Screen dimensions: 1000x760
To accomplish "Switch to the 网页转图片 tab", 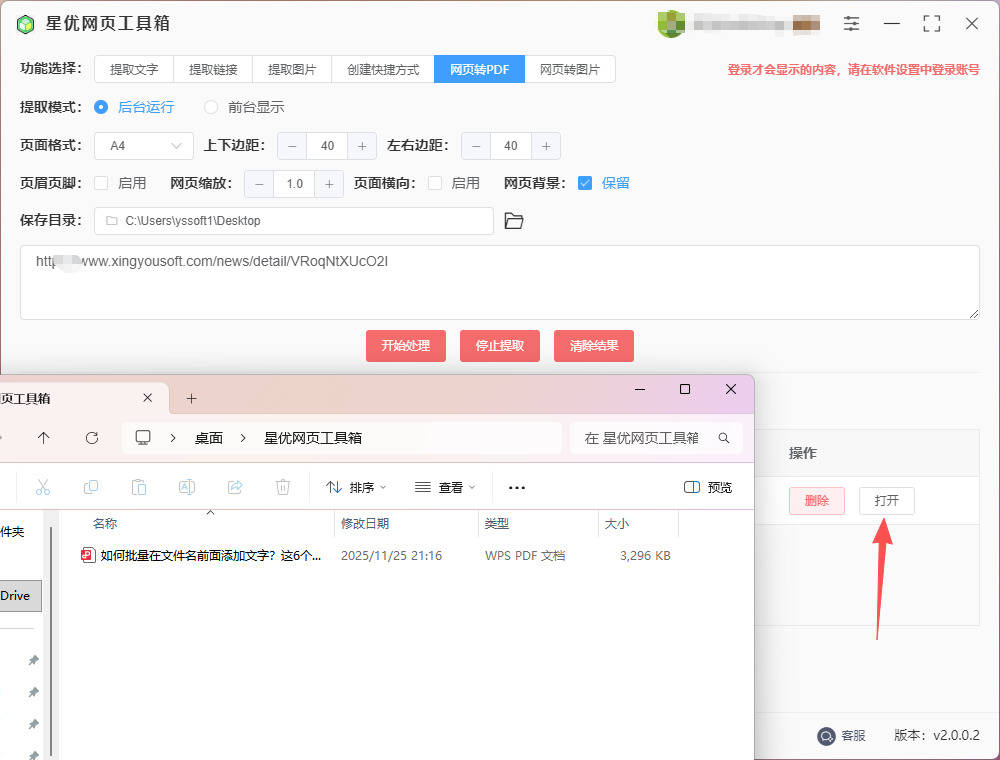I will point(570,69).
